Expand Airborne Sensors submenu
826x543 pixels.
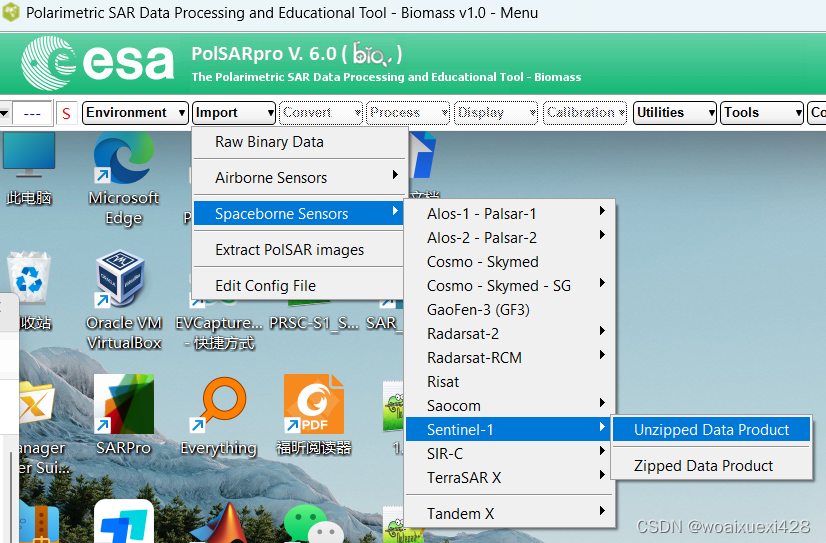click(299, 178)
